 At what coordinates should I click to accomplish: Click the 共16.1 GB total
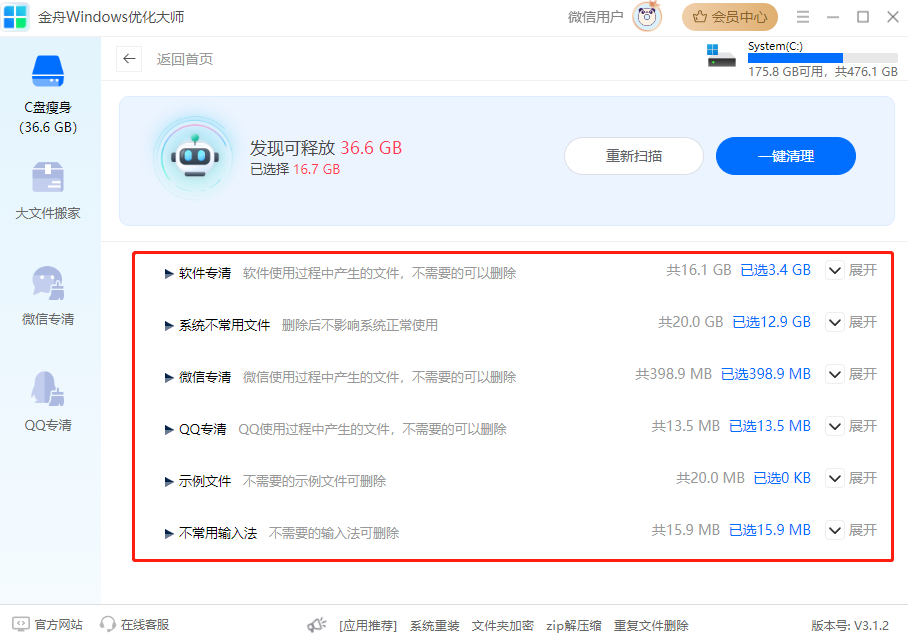click(699, 271)
